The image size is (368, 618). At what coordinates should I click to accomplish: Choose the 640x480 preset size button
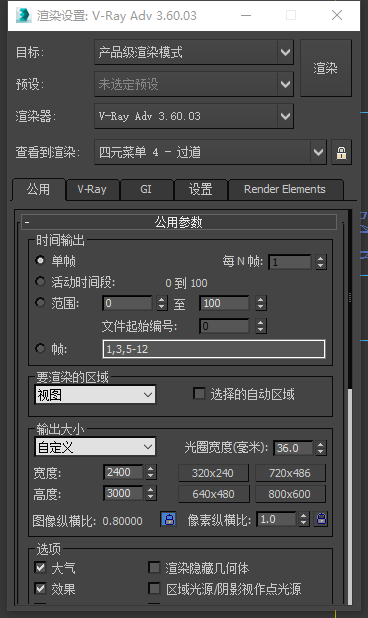tap(213, 494)
